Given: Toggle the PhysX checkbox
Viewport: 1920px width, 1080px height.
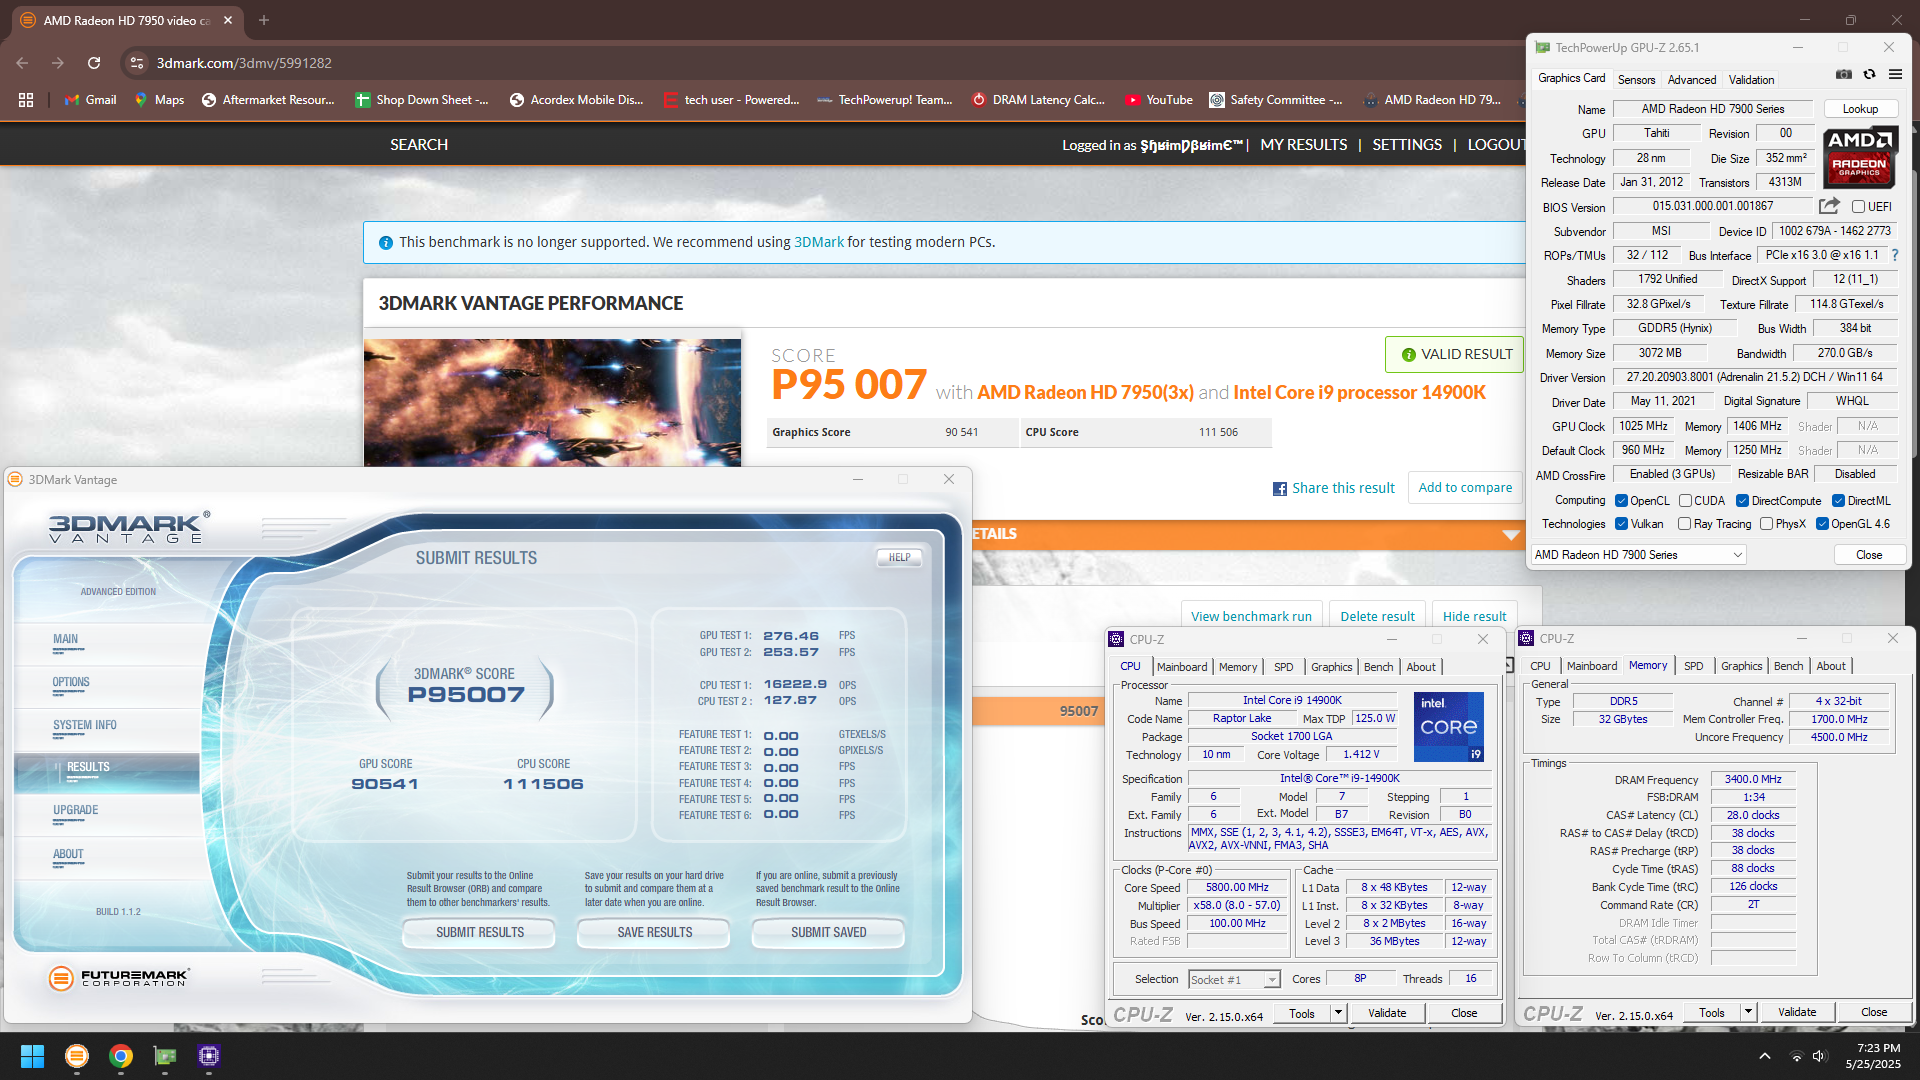Looking at the screenshot, I should click(x=1767, y=524).
